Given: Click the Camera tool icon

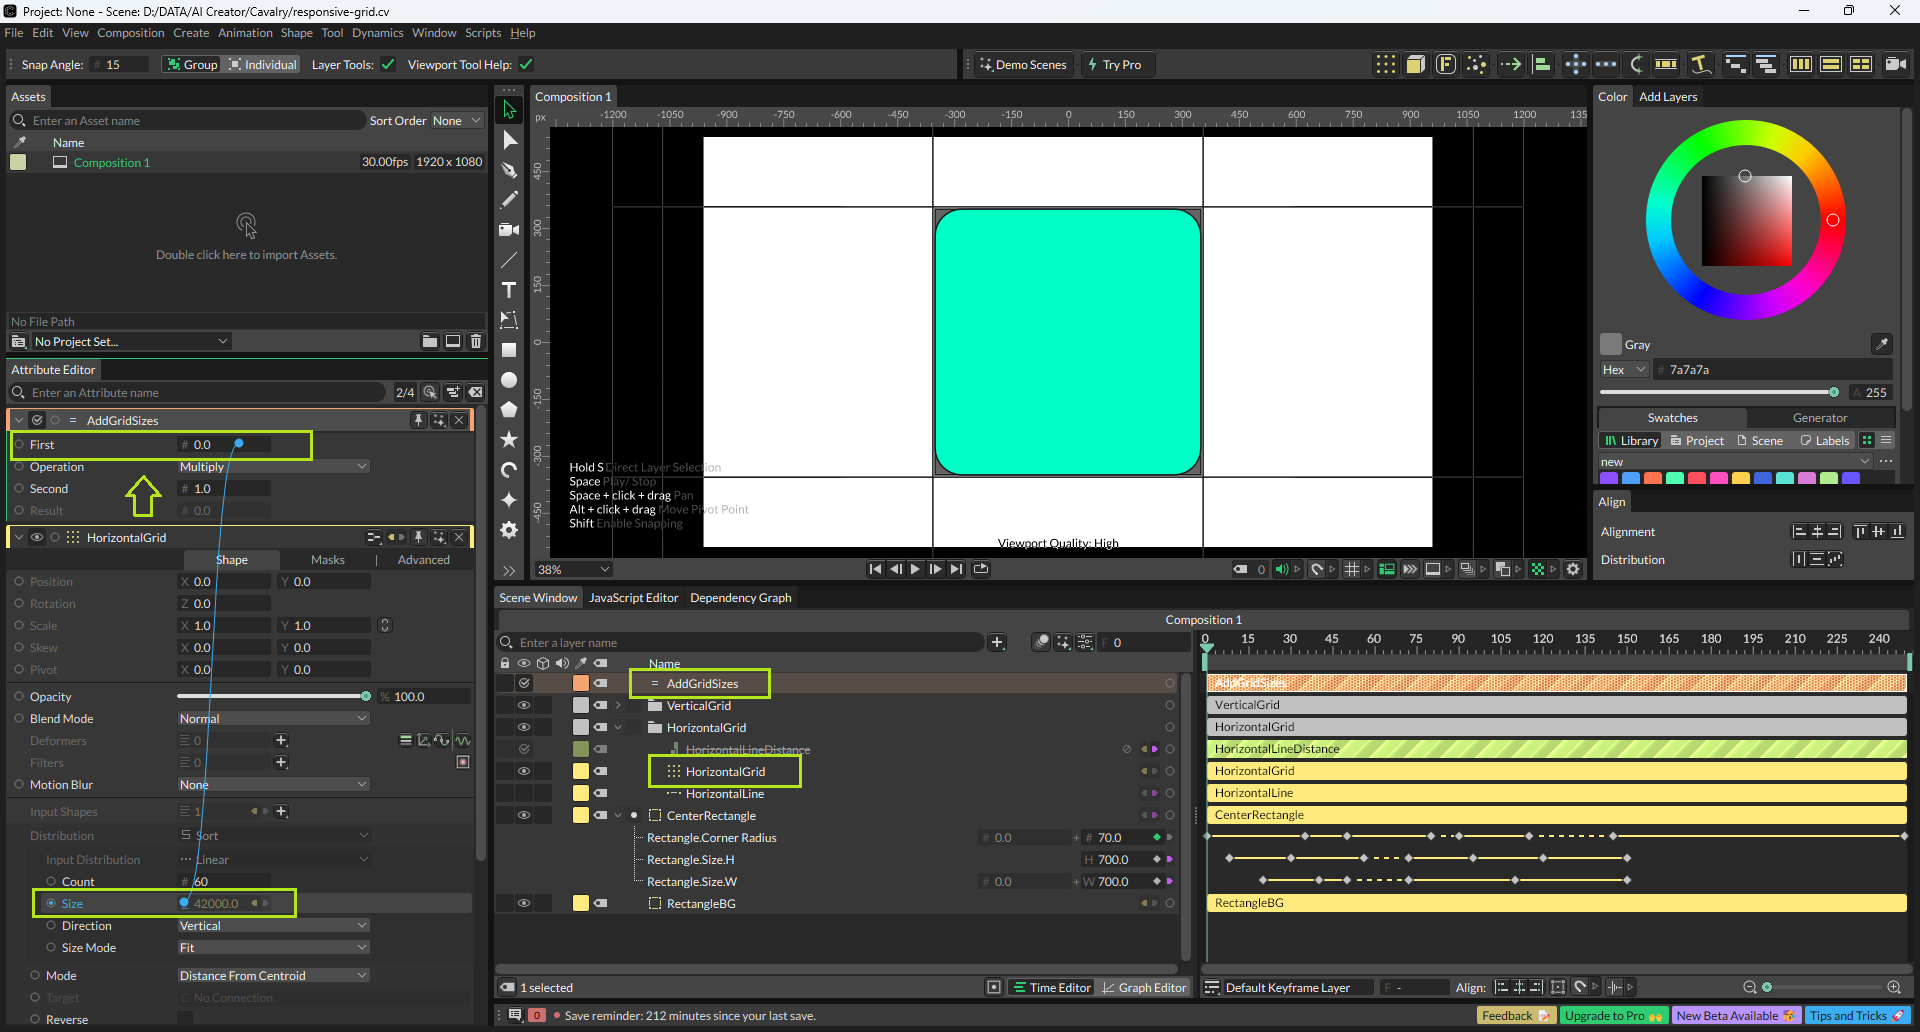Looking at the screenshot, I should pyautogui.click(x=509, y=230).
